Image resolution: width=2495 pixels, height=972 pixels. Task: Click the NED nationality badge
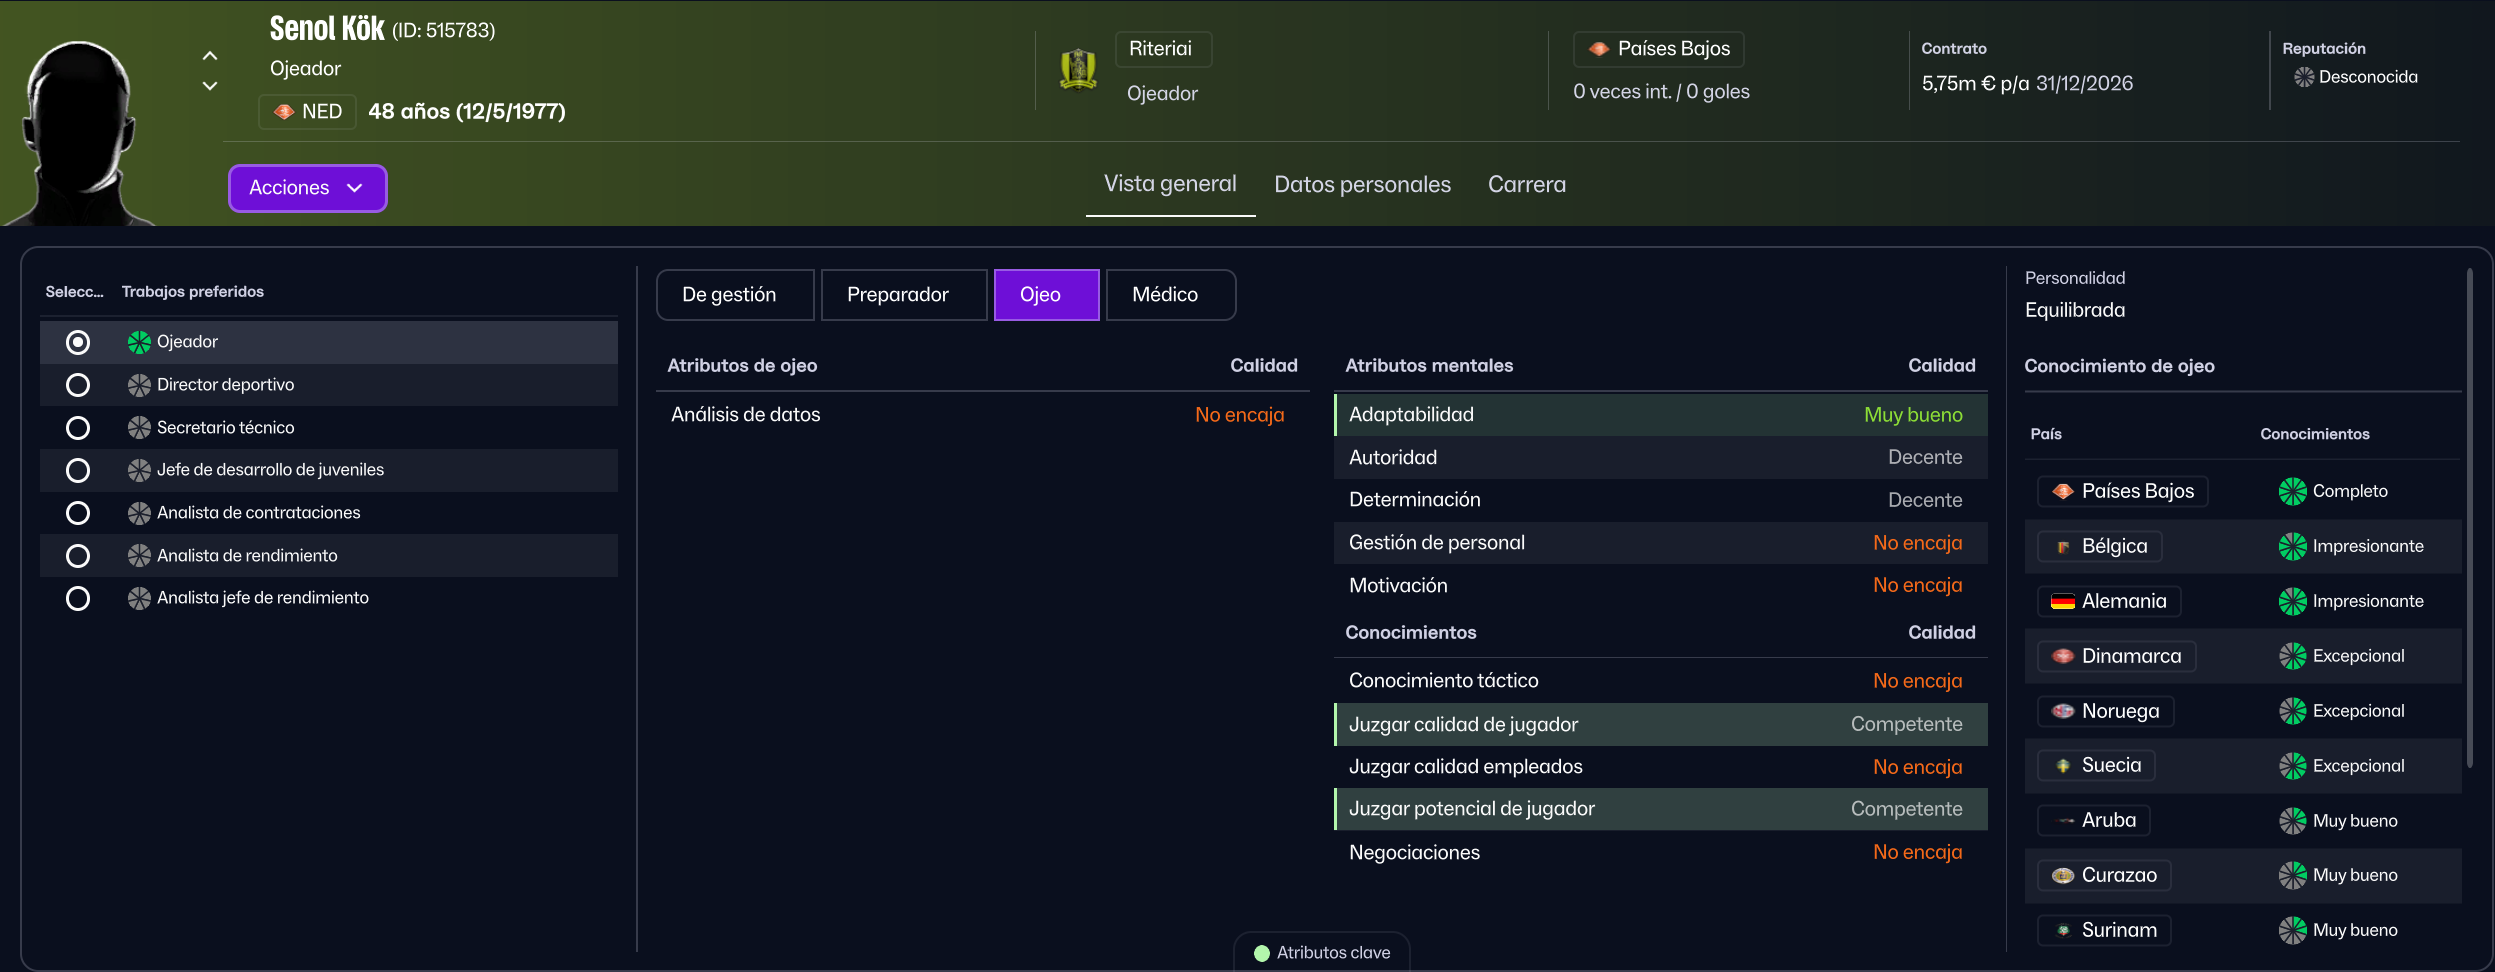[308, 111]
